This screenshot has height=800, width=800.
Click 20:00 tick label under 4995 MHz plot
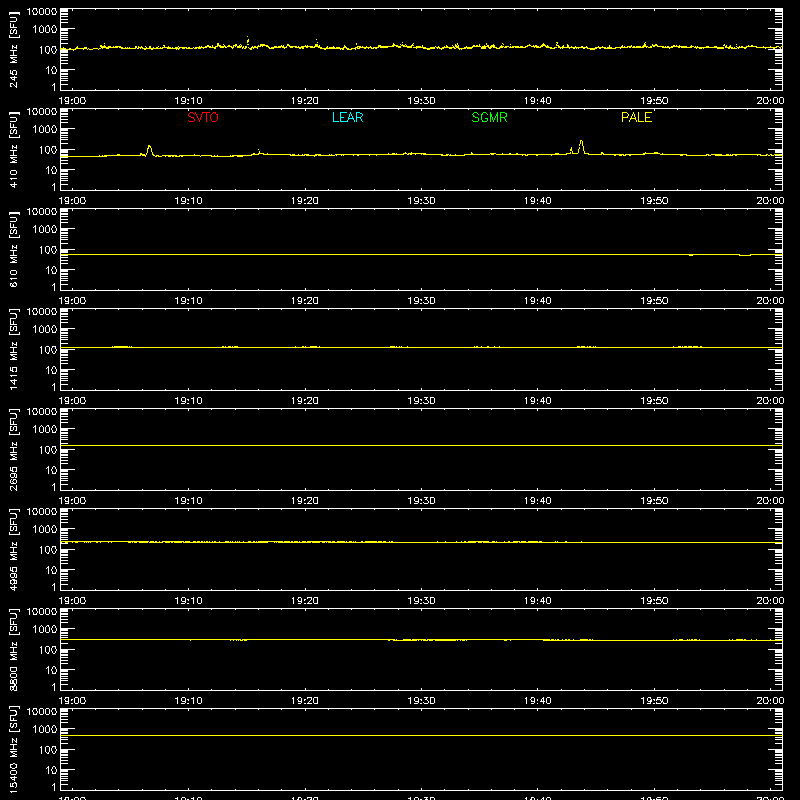tap(770, 601)
